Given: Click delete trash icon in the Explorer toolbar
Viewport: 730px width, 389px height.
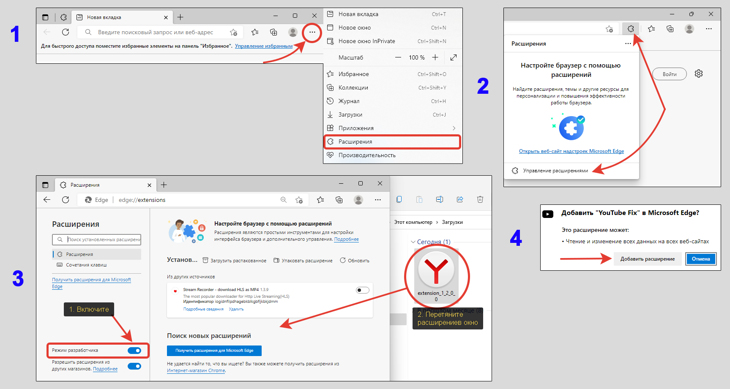Looking at the screenshot, I should tap(480, 200).
